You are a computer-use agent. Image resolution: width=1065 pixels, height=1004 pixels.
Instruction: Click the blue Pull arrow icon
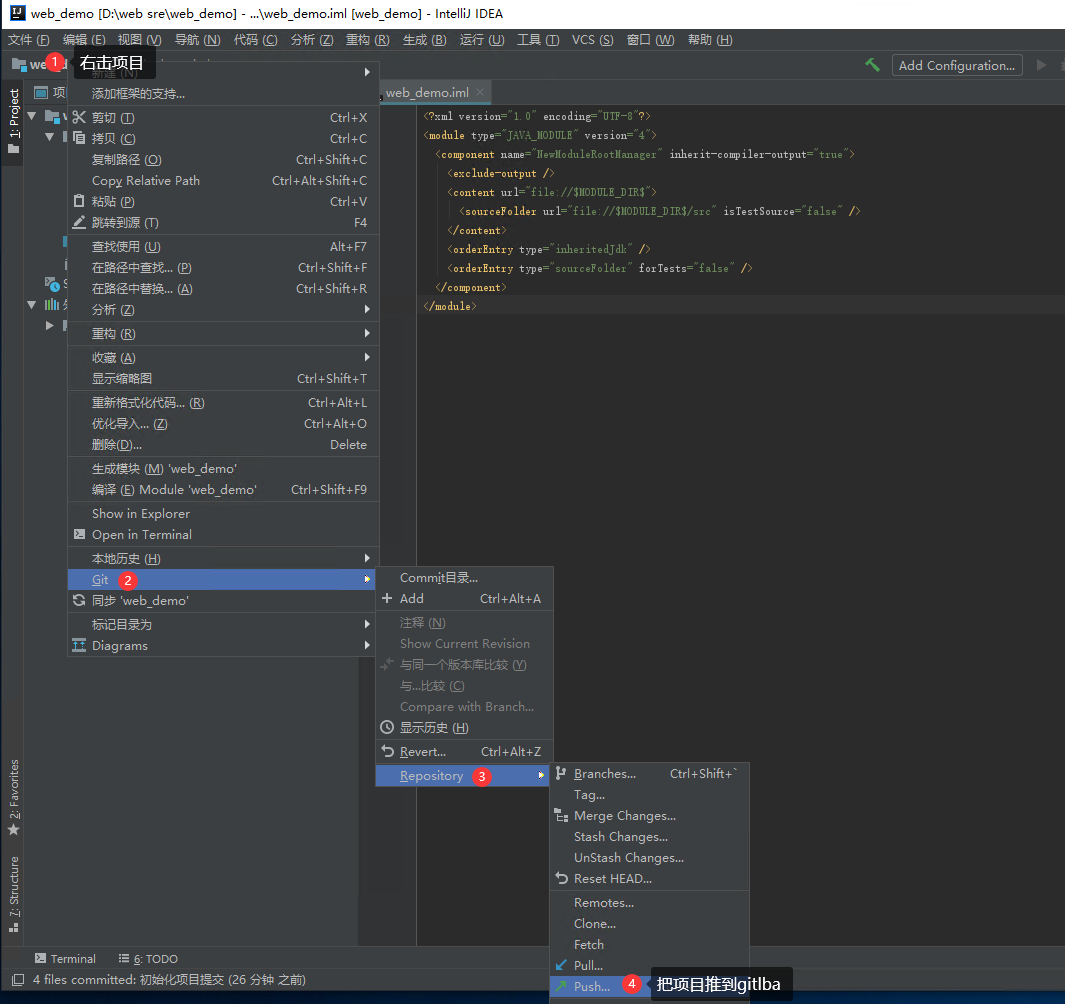tap(561, 965)
